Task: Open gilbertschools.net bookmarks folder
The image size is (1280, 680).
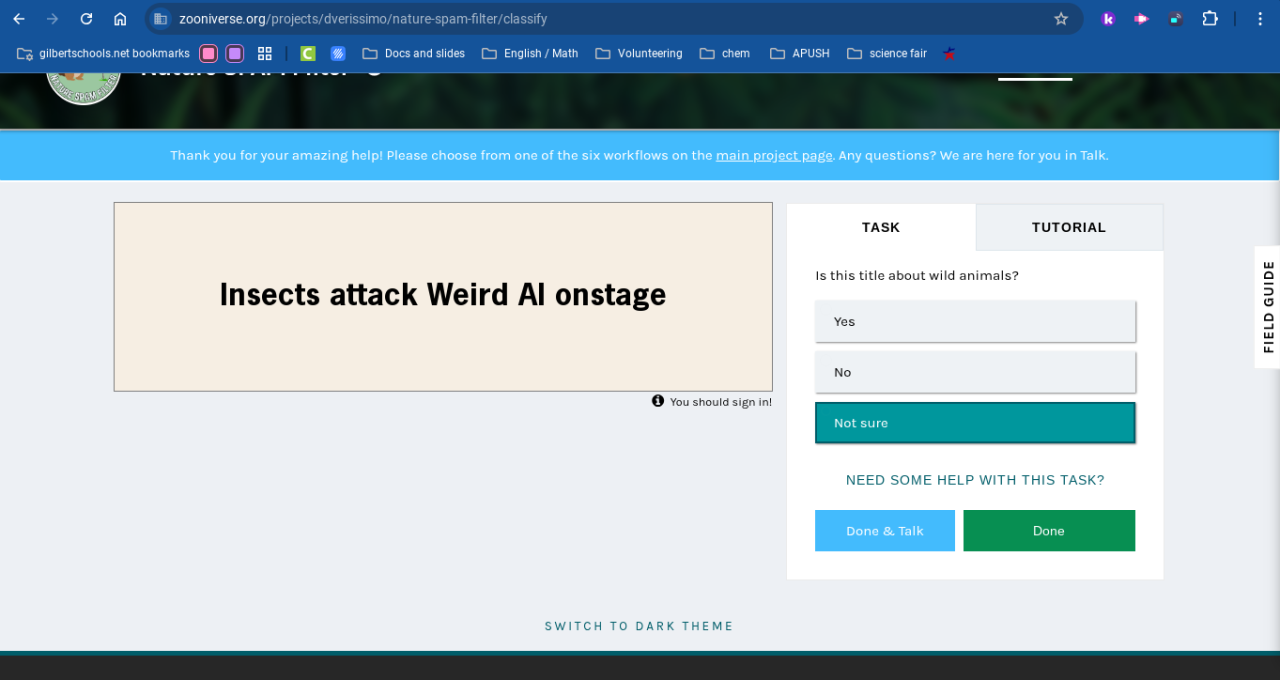Action: 103,54
